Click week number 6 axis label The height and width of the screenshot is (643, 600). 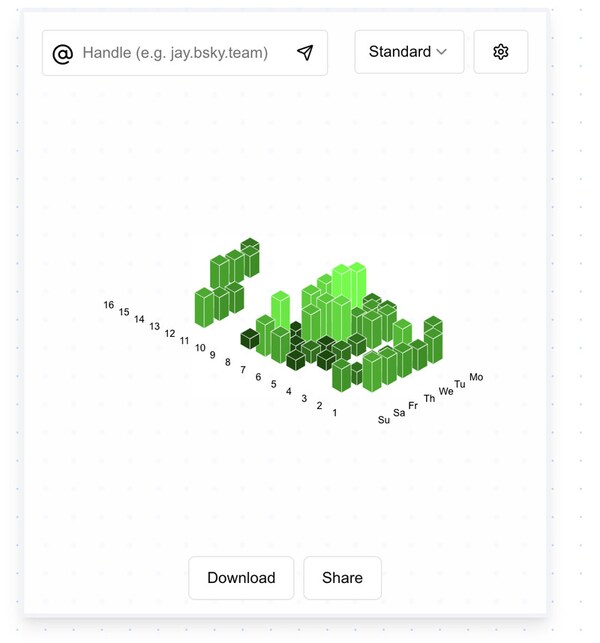(258, 377)
